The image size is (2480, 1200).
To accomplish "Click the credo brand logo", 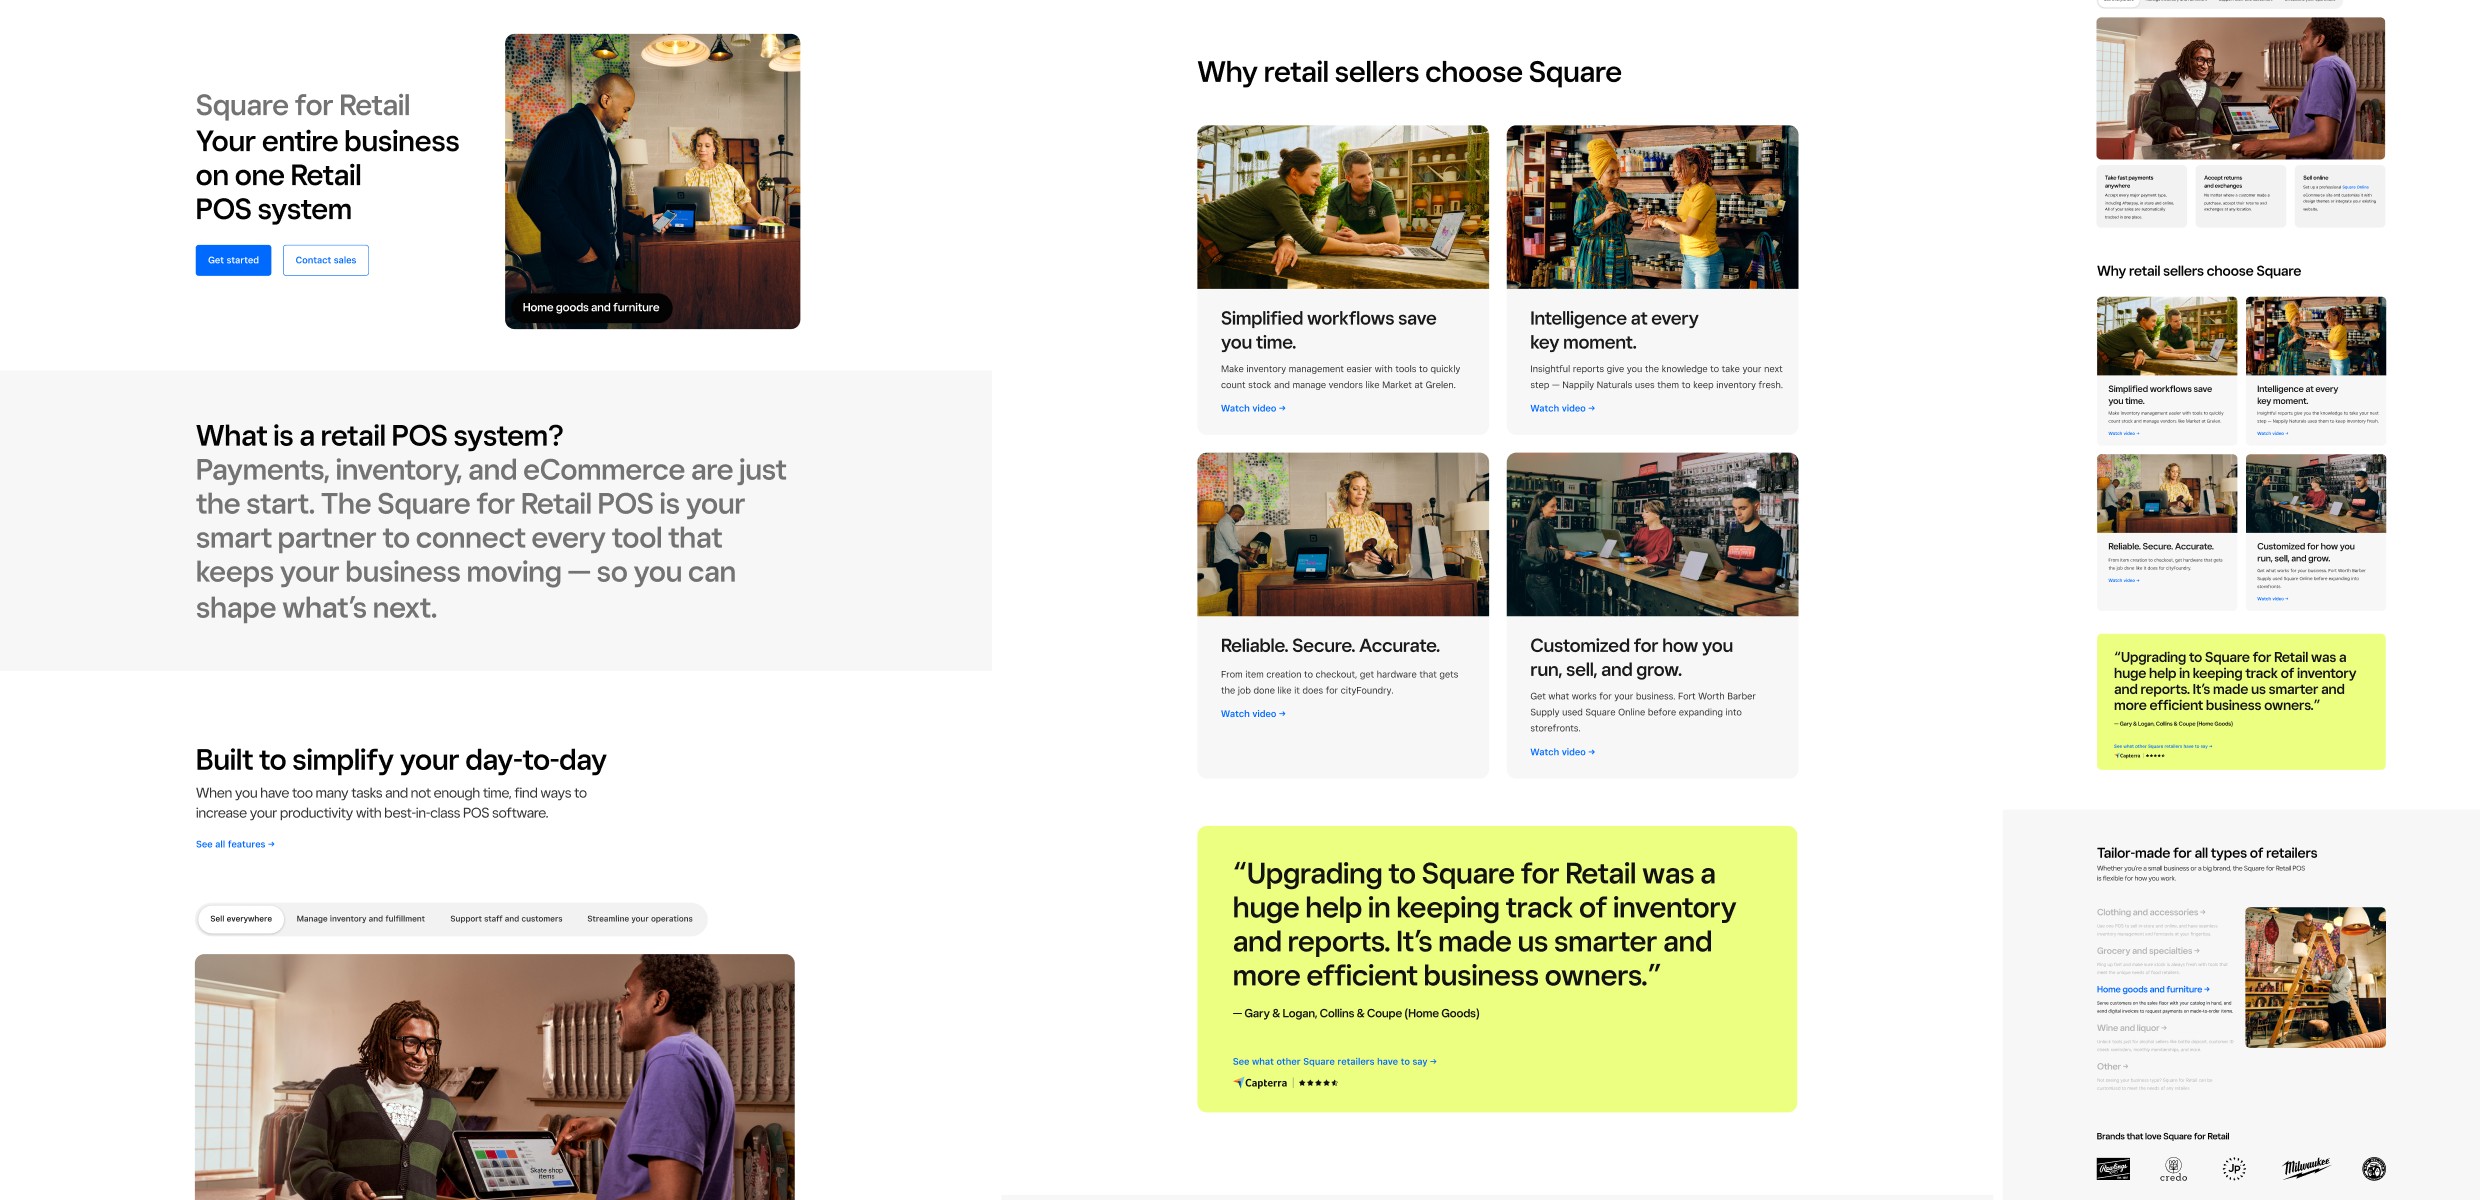I will tap(2173, 1169).
